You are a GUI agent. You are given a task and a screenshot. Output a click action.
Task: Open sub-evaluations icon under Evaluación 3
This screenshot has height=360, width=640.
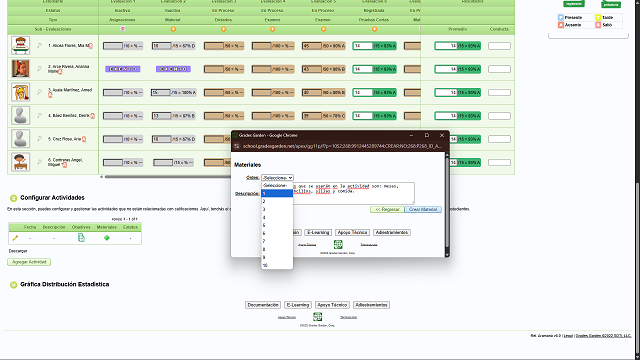point(223,29)
